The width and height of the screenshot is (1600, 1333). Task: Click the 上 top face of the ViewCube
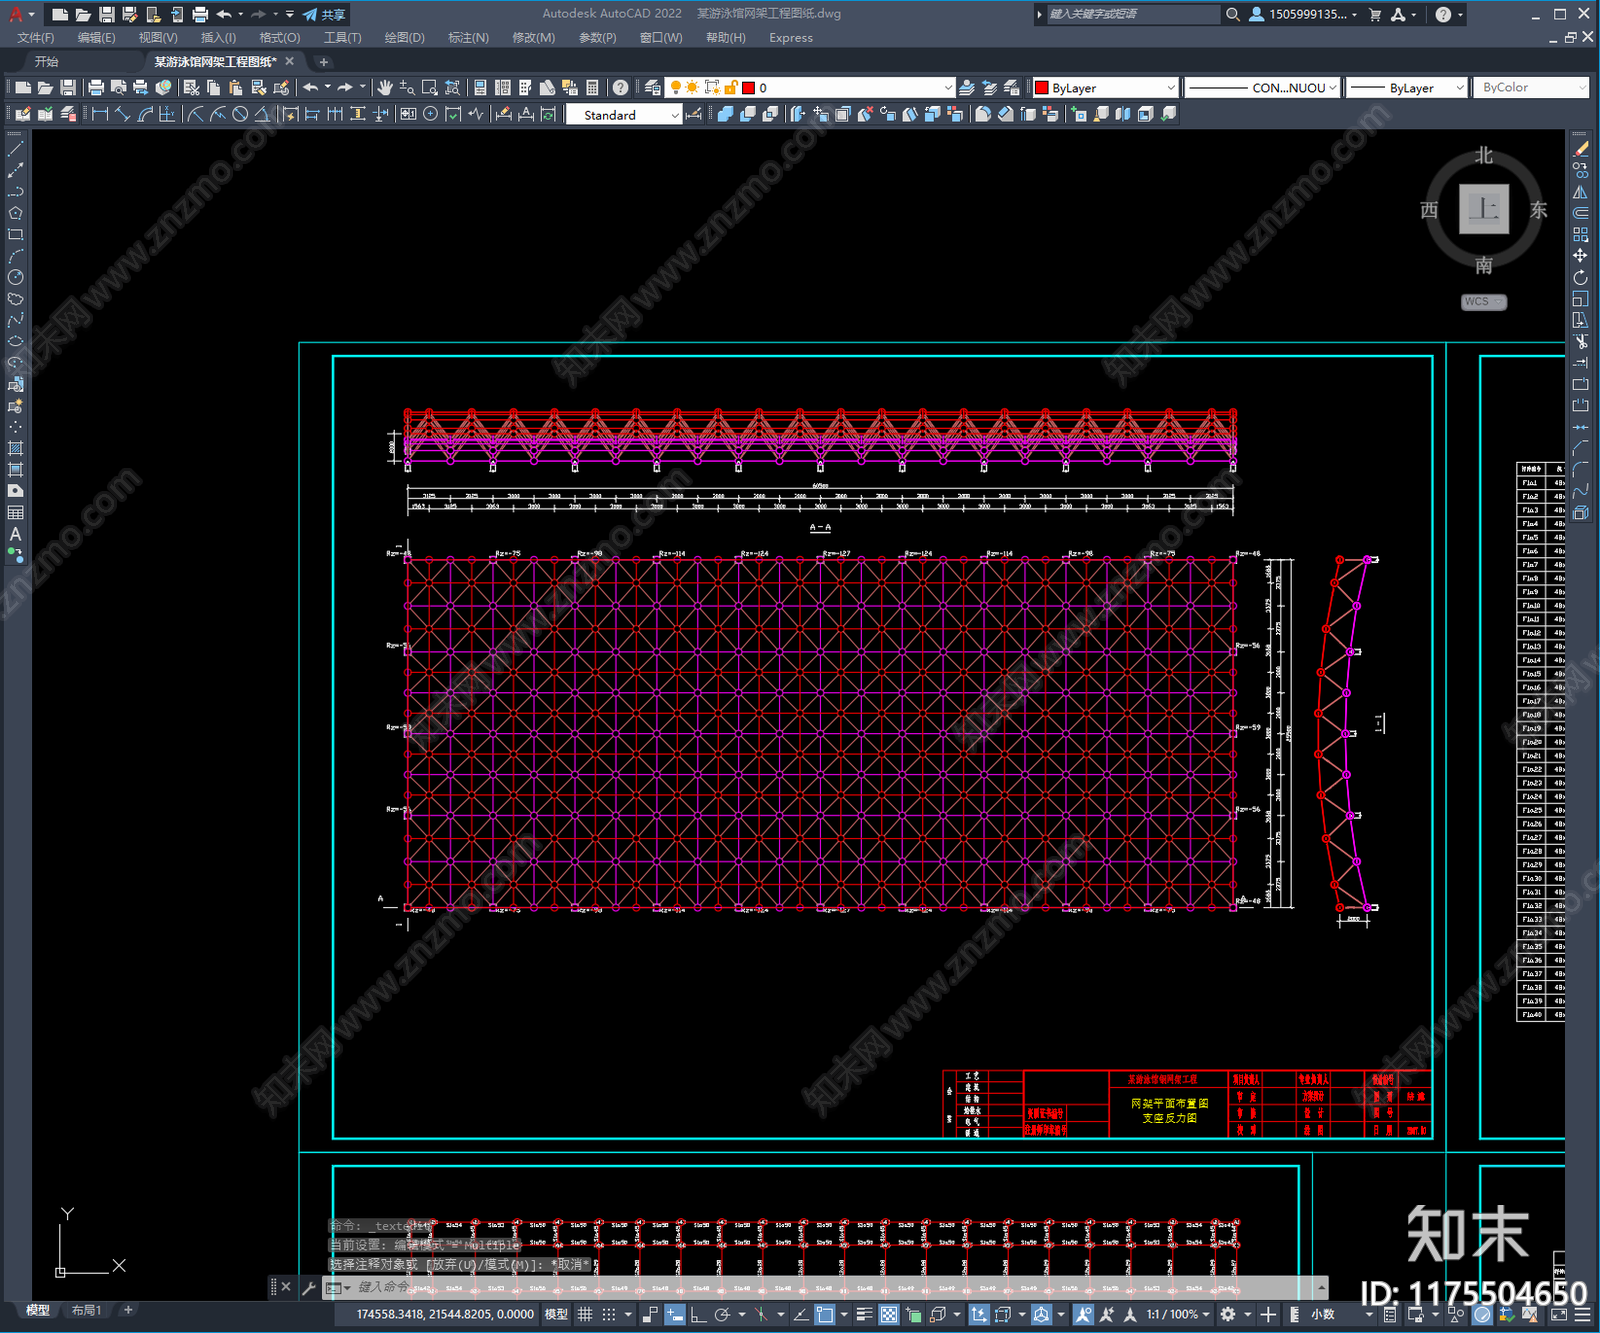(x=1484, y=209)
